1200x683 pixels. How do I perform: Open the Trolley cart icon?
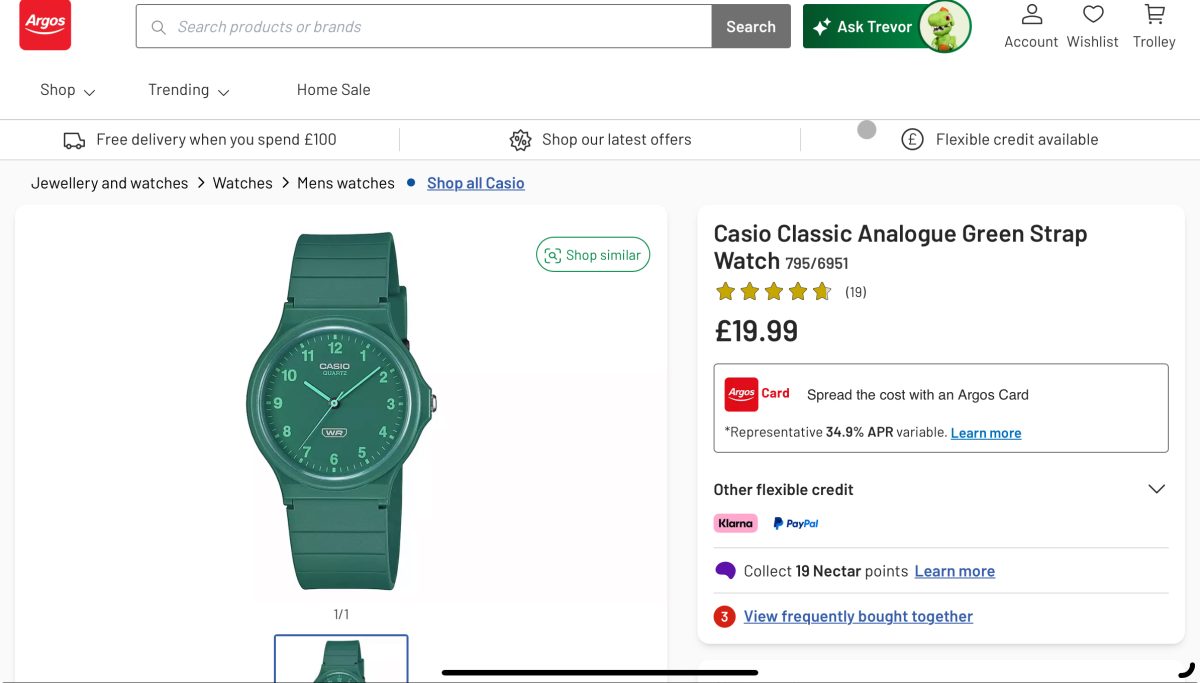(1154, 15)
